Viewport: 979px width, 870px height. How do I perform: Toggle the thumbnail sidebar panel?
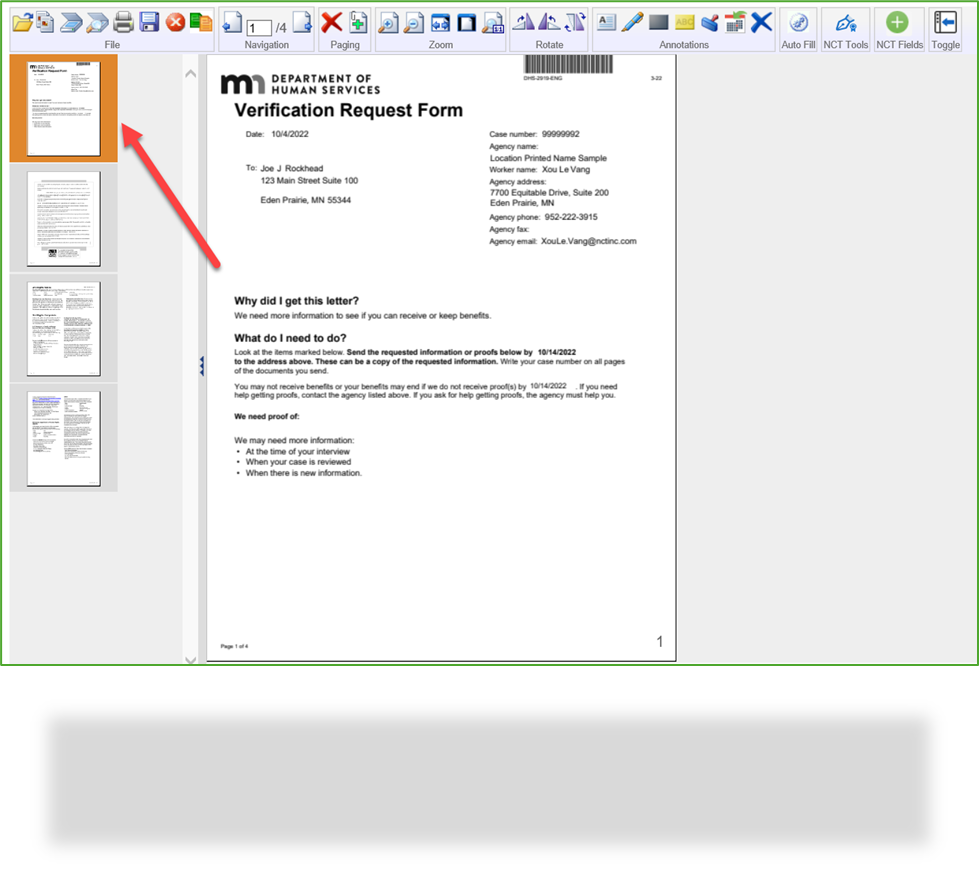[x=944, y=21]
